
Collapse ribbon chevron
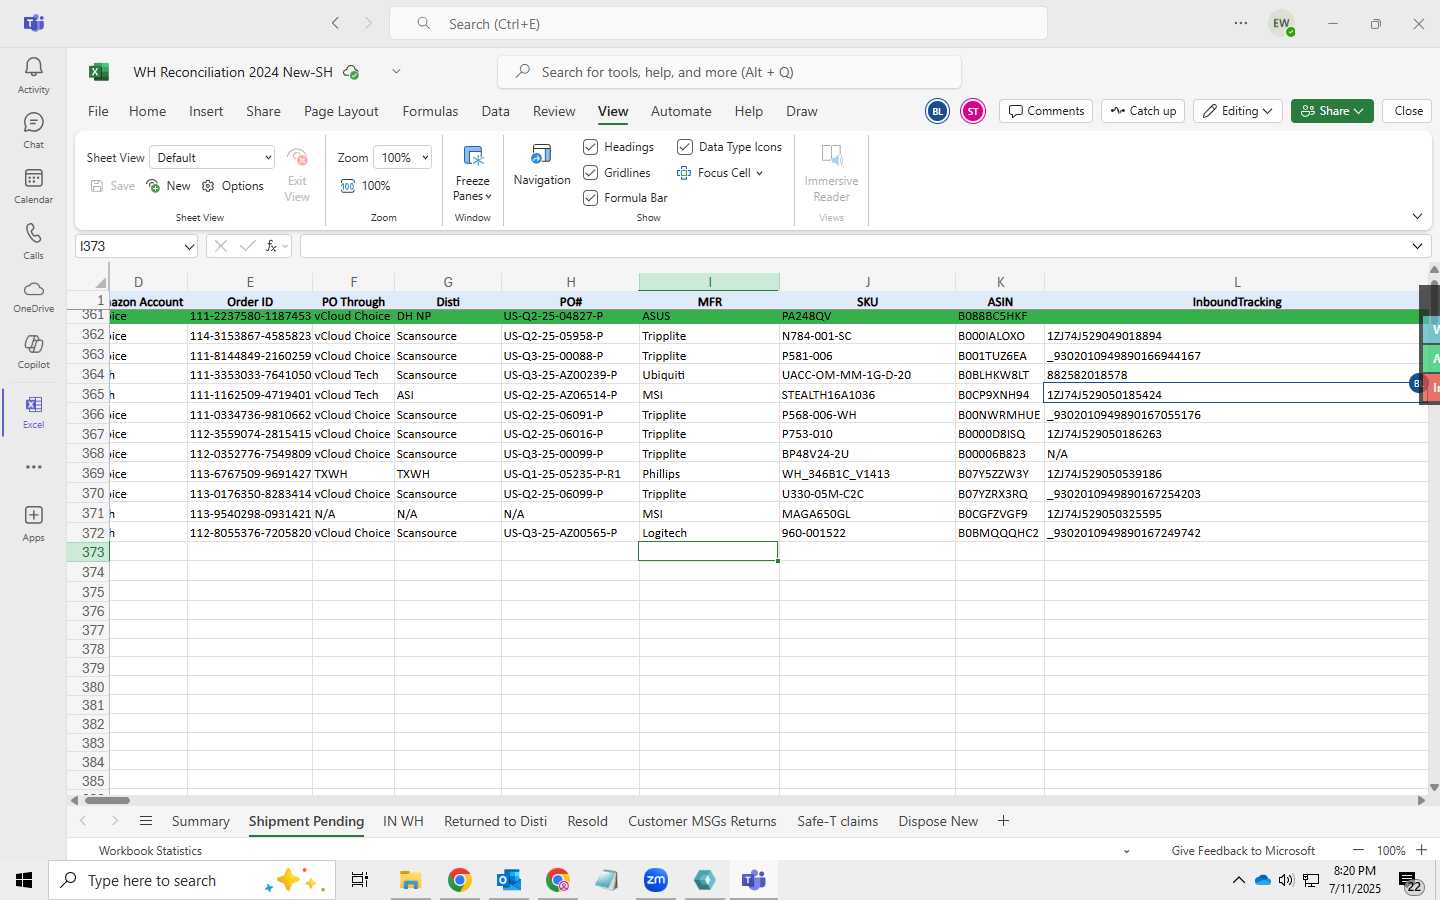(1417, 216)
